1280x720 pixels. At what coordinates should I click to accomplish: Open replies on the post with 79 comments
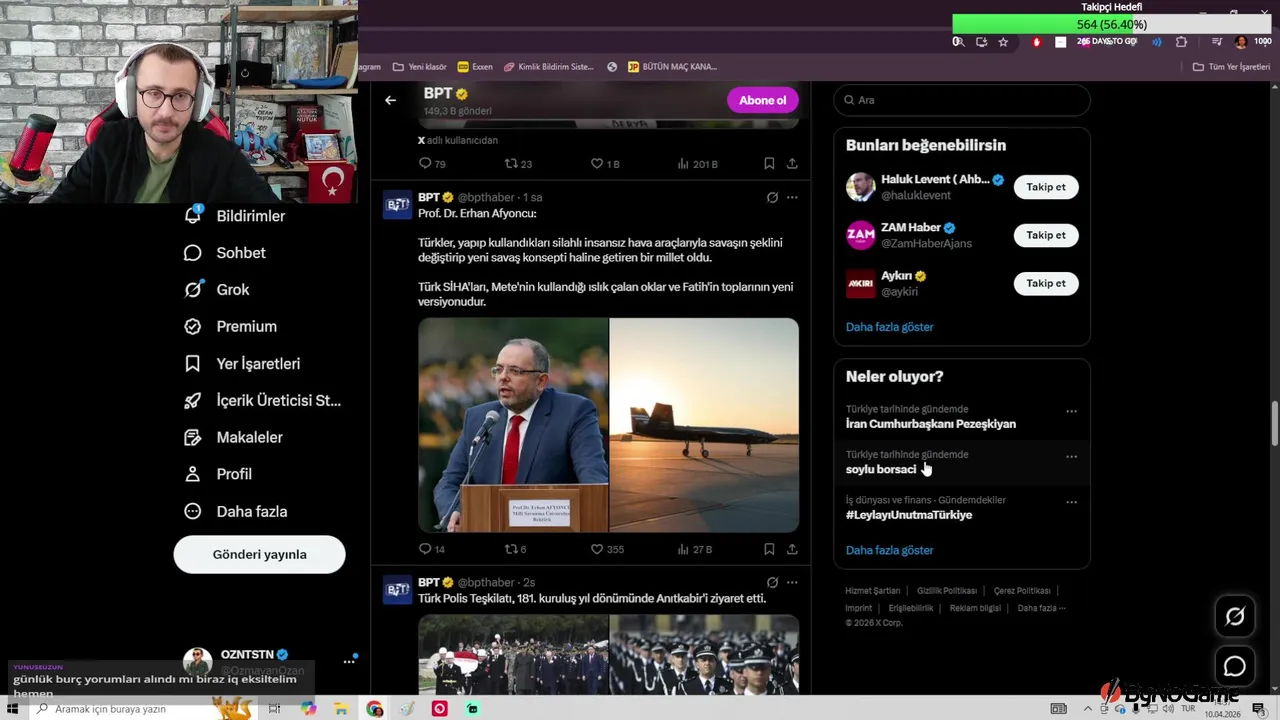point(432,164)
